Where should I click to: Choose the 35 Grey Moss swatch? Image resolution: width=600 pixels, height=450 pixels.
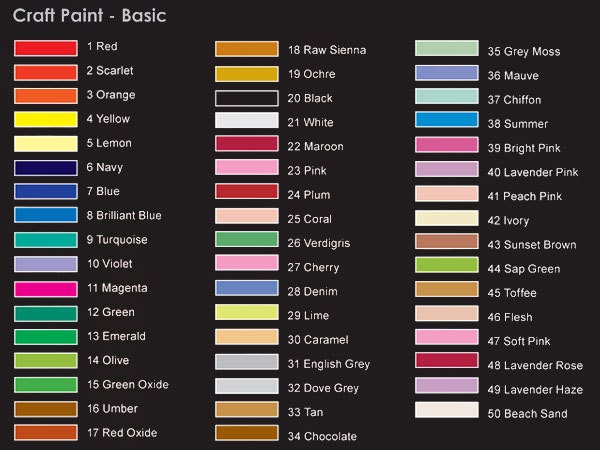[x=447, y=48]
